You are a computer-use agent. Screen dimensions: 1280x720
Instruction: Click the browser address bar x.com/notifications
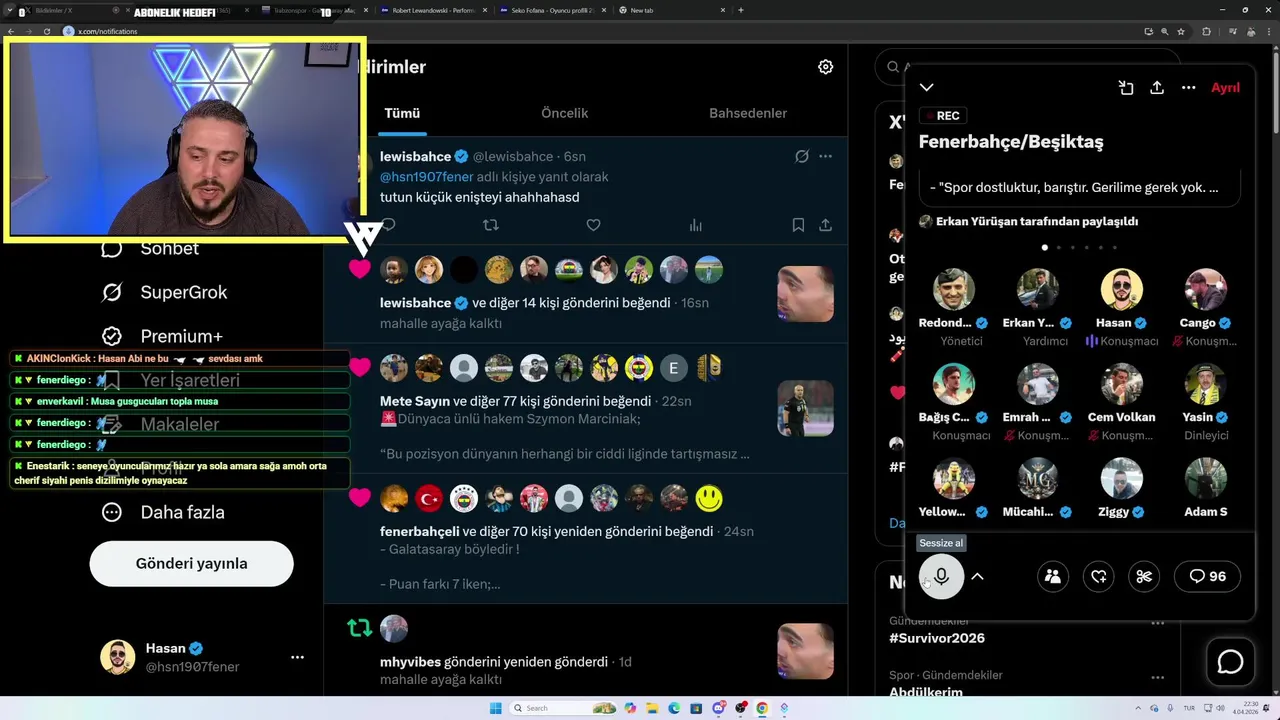(107, 31)
